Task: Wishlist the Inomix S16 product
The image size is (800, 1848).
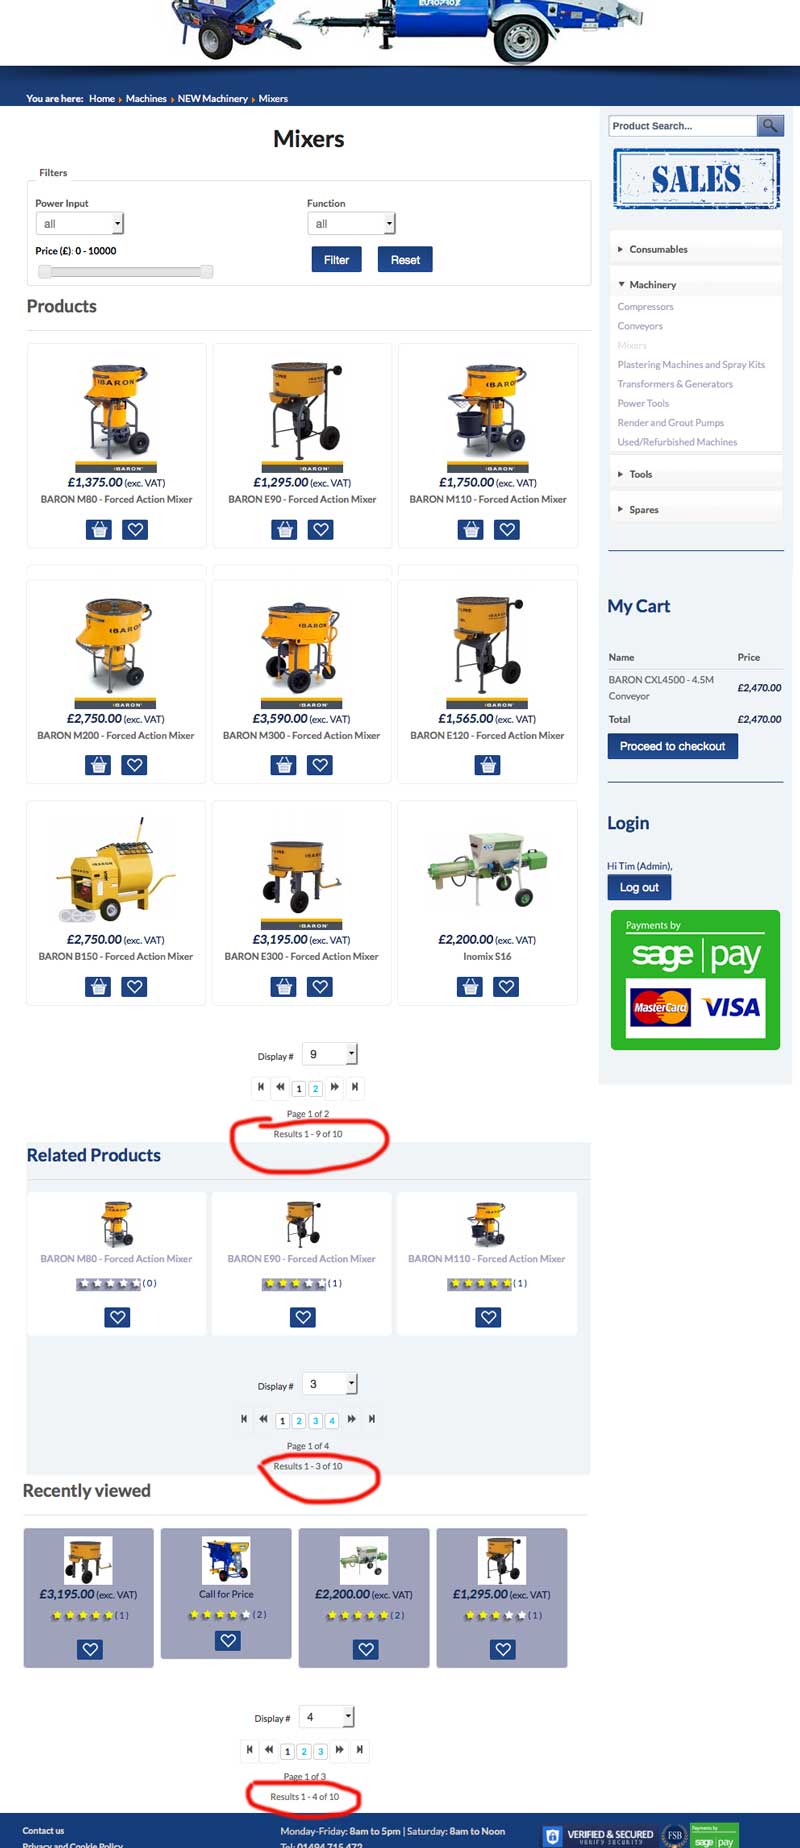Action: pos(507,987)
